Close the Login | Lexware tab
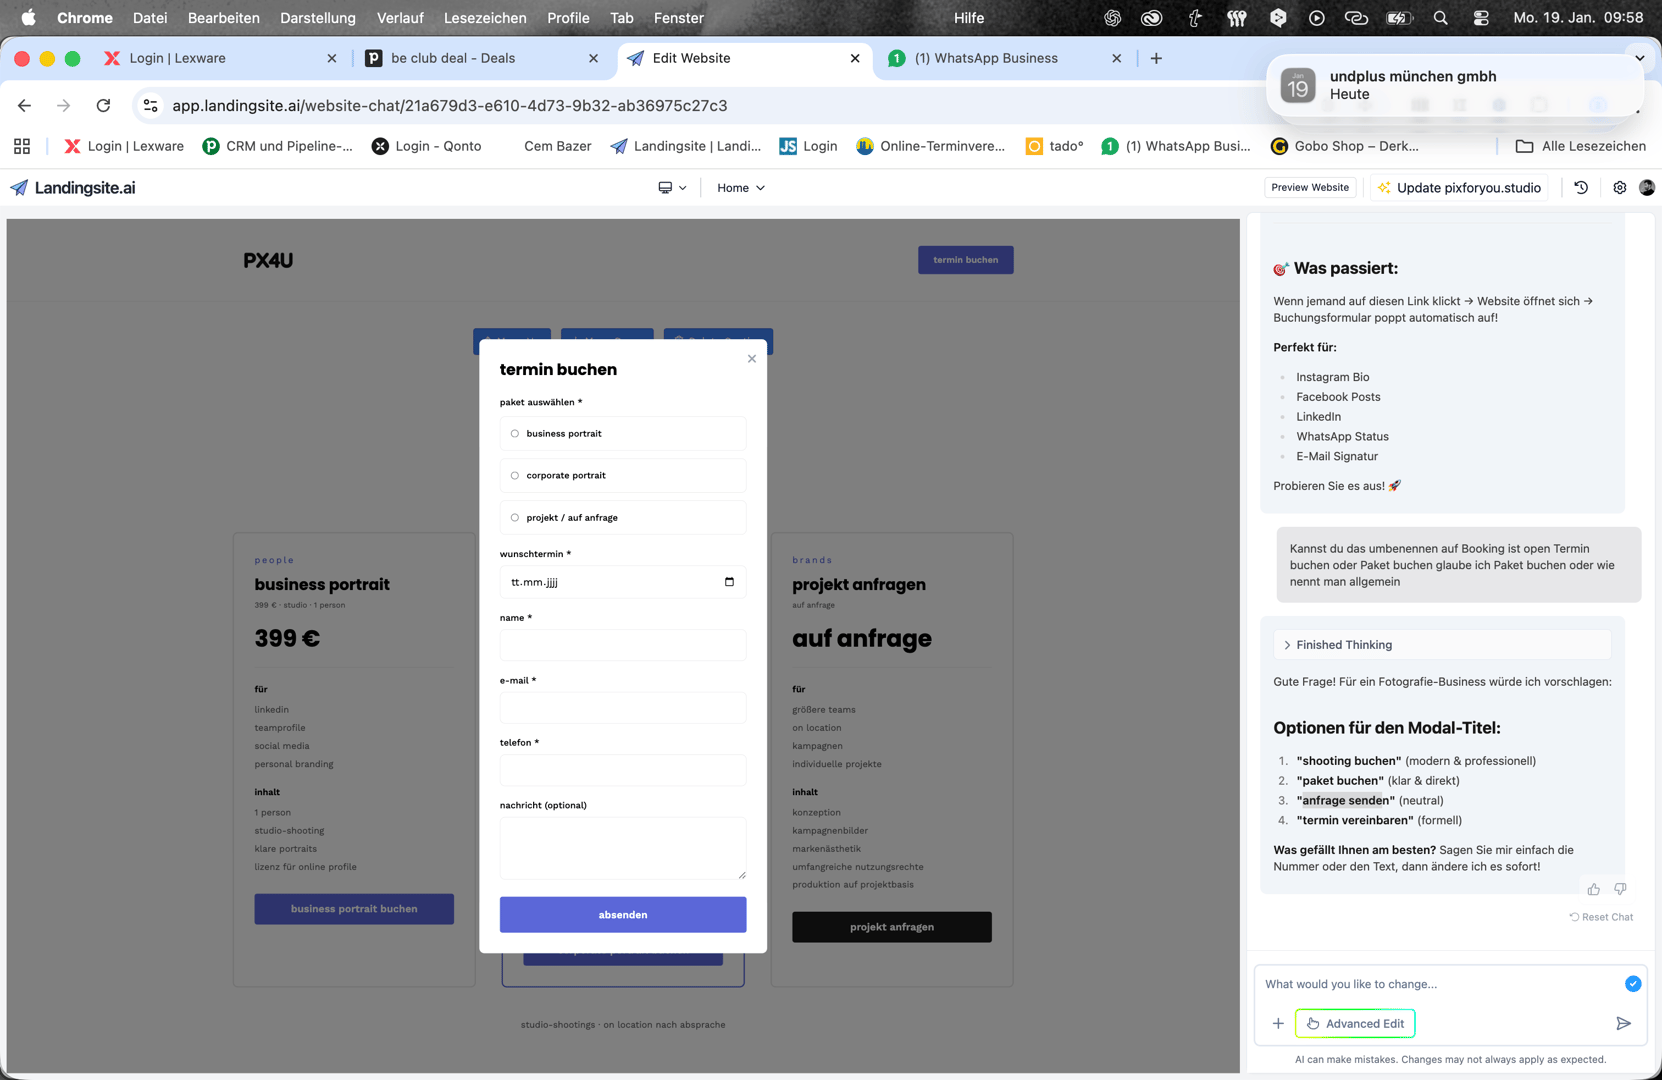Viewport: 1662px width, 1080px height. (x=332, y=58)
